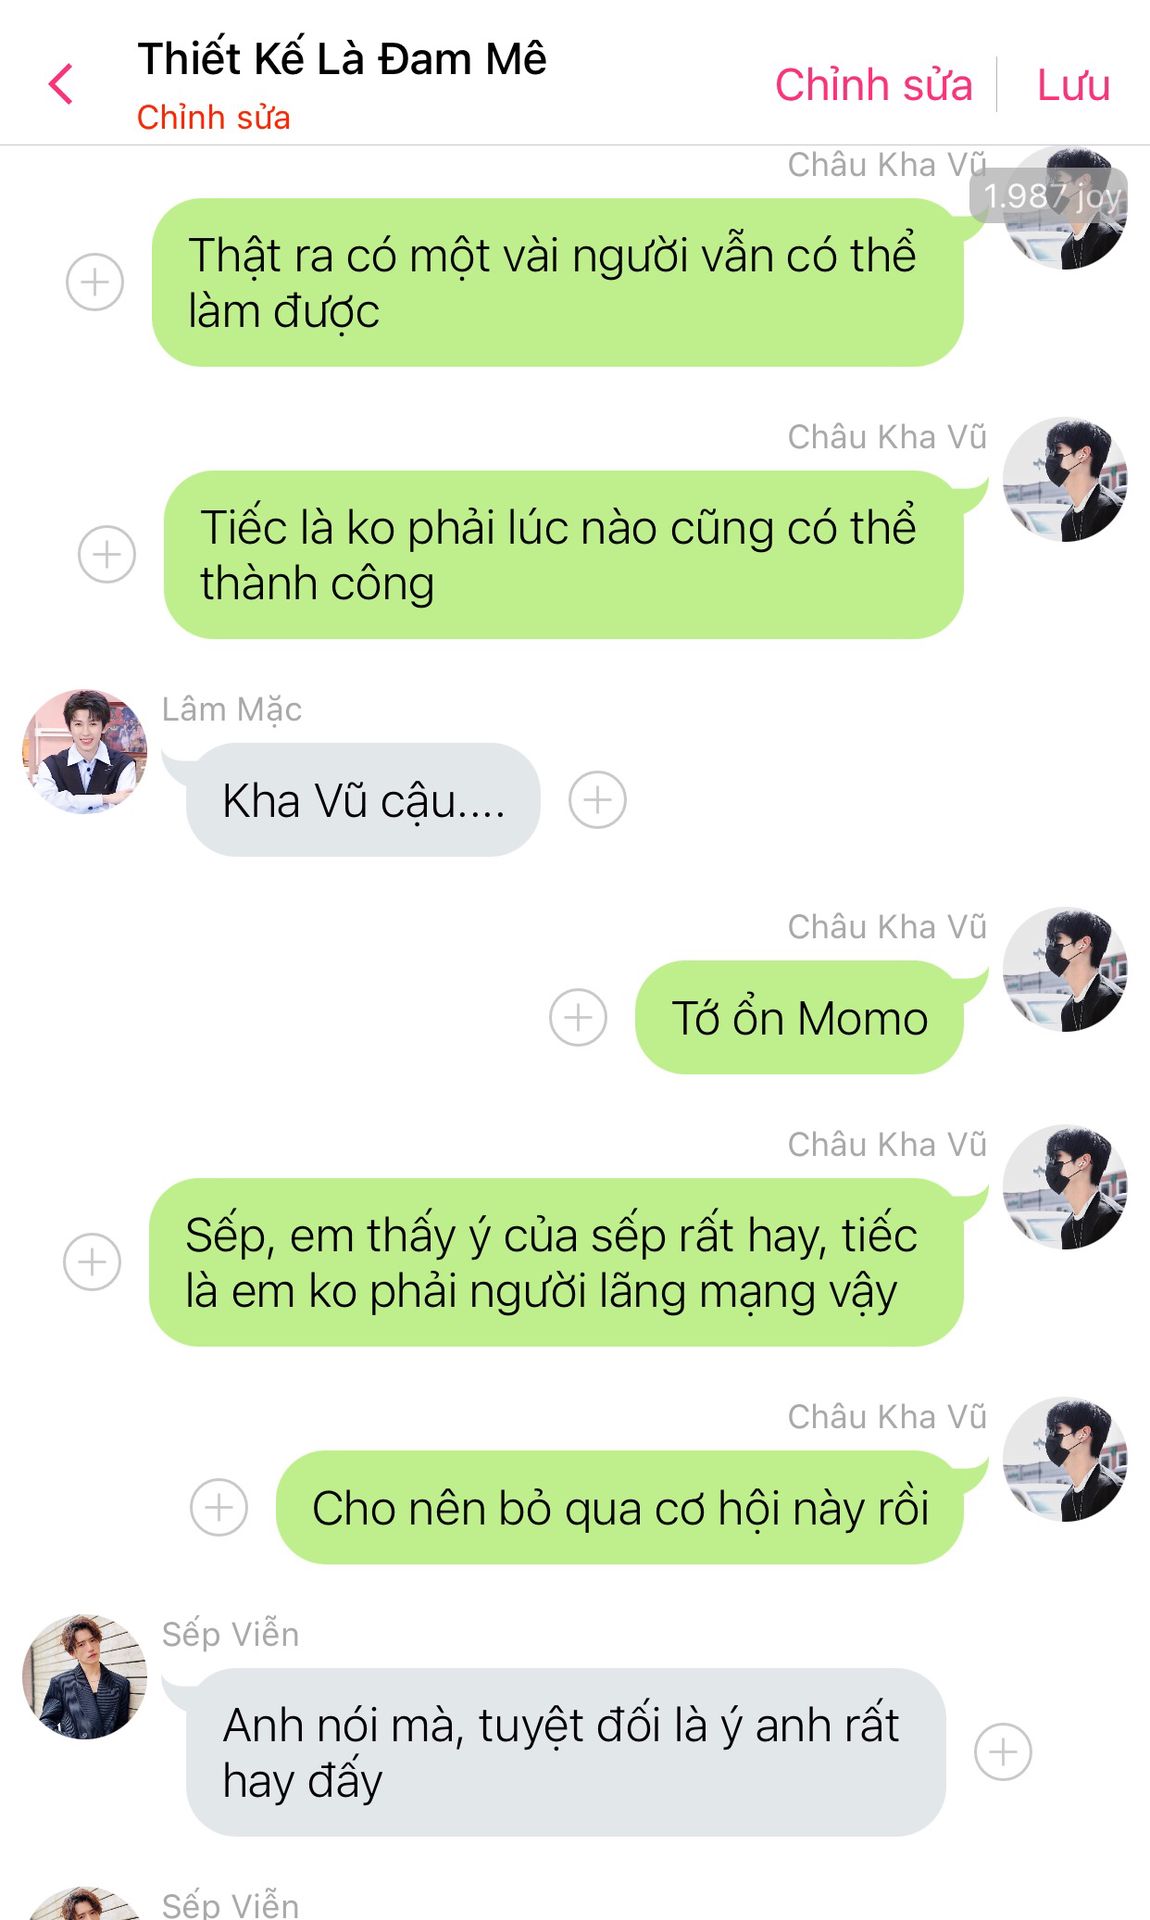
Task: Tap the title 'Thiết Kế Là Đam Mê'
Action: pyautogui.click(x=342, y=59)
